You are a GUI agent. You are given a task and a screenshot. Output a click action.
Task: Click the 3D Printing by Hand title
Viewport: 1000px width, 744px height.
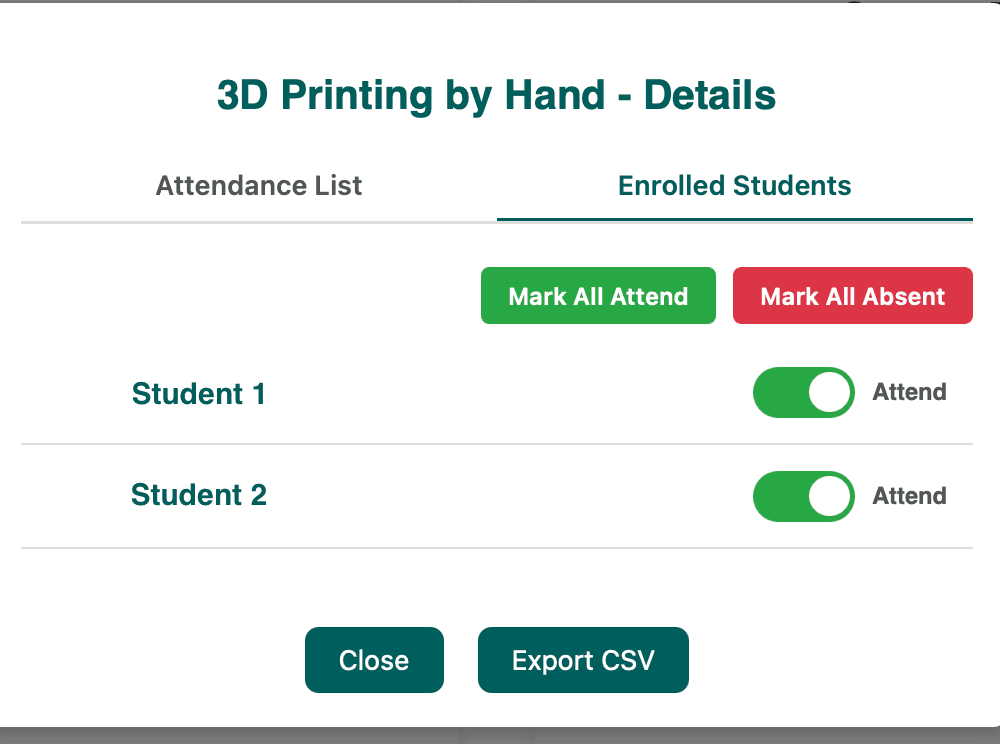[x=411, y=96]
